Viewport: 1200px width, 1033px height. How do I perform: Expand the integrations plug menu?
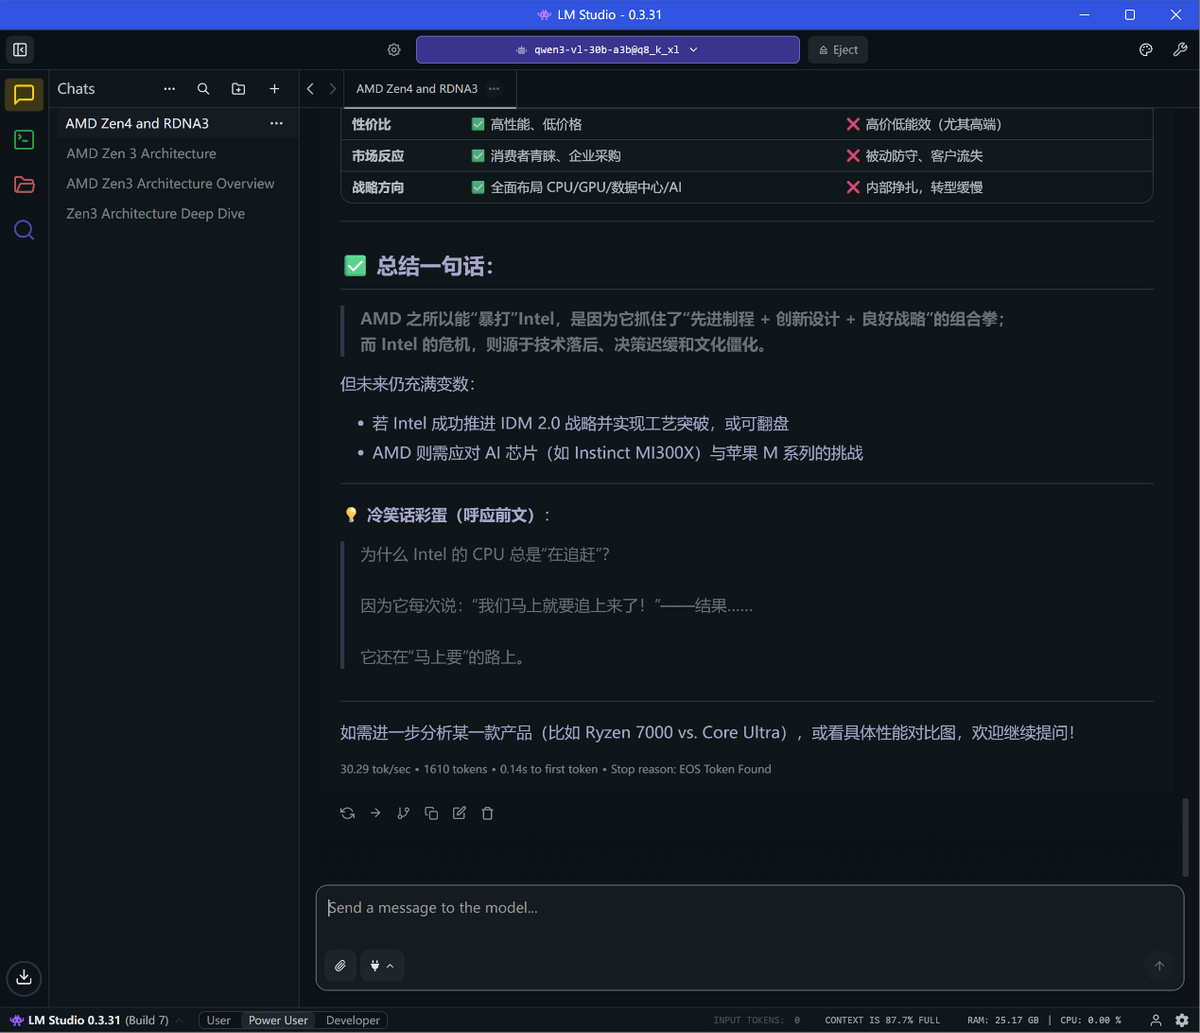coord(382,966)
